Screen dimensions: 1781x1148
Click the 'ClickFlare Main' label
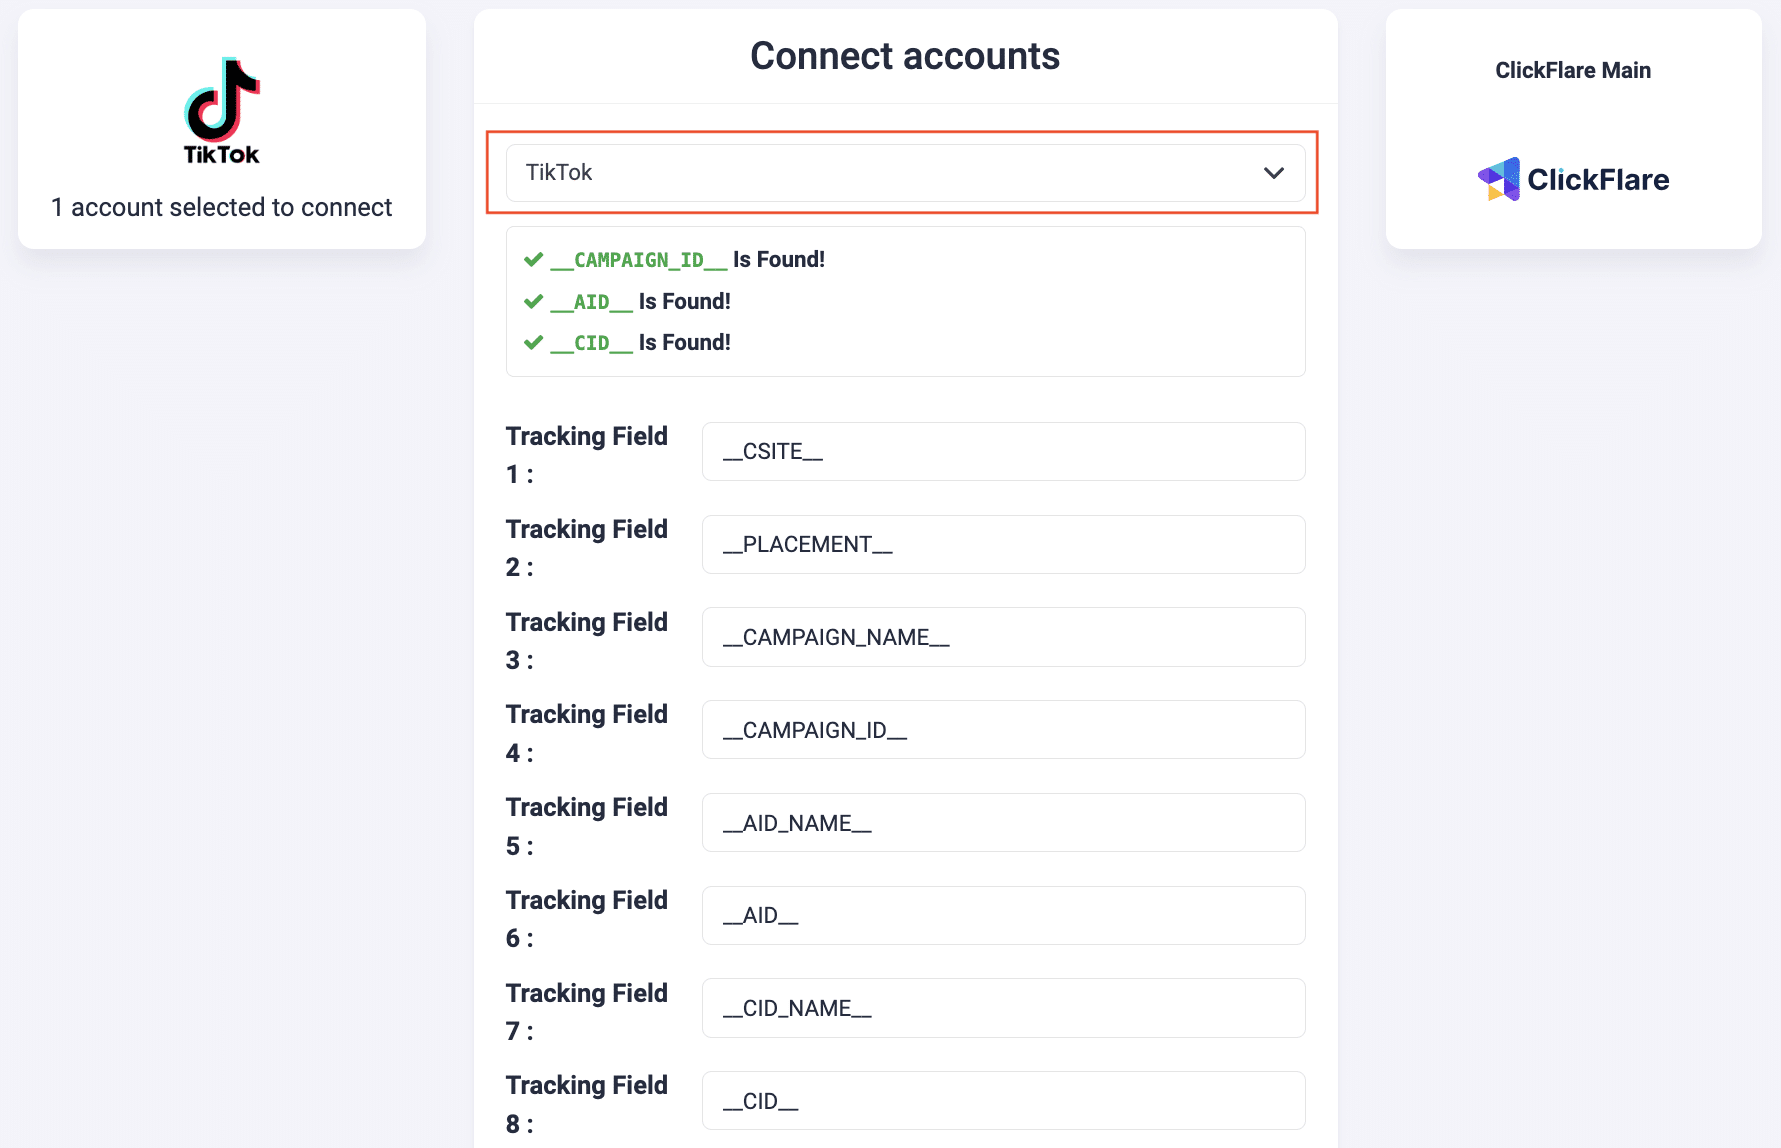tap(1573, 70)
